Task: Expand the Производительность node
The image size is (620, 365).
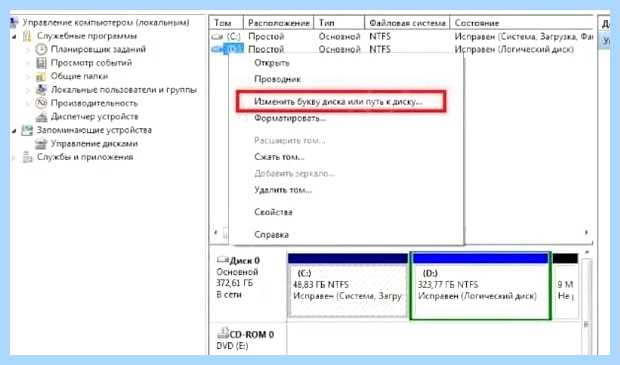Action: pos(28,104)
